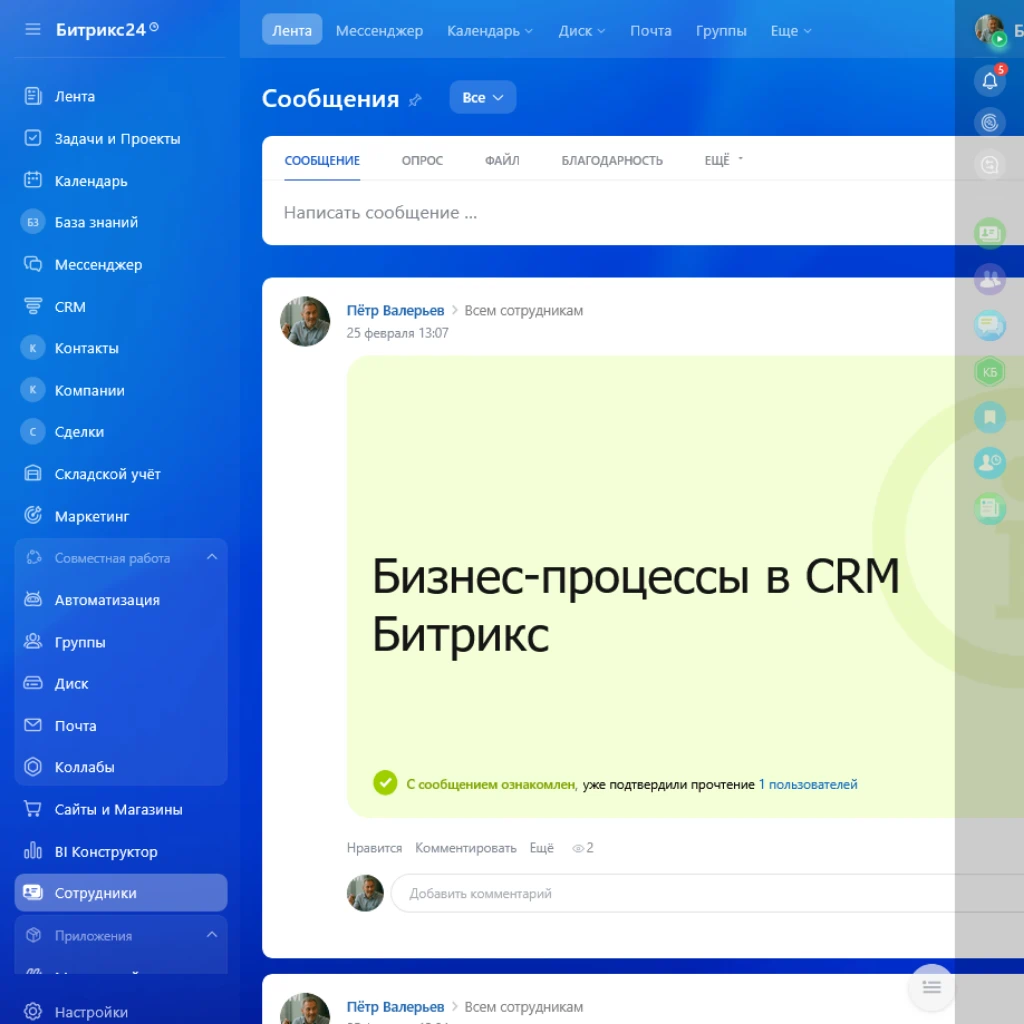Open BI Конструктор from sidebar
Image resolution: width=1024 pixels, height=1024 pixels.
point(105,851)
